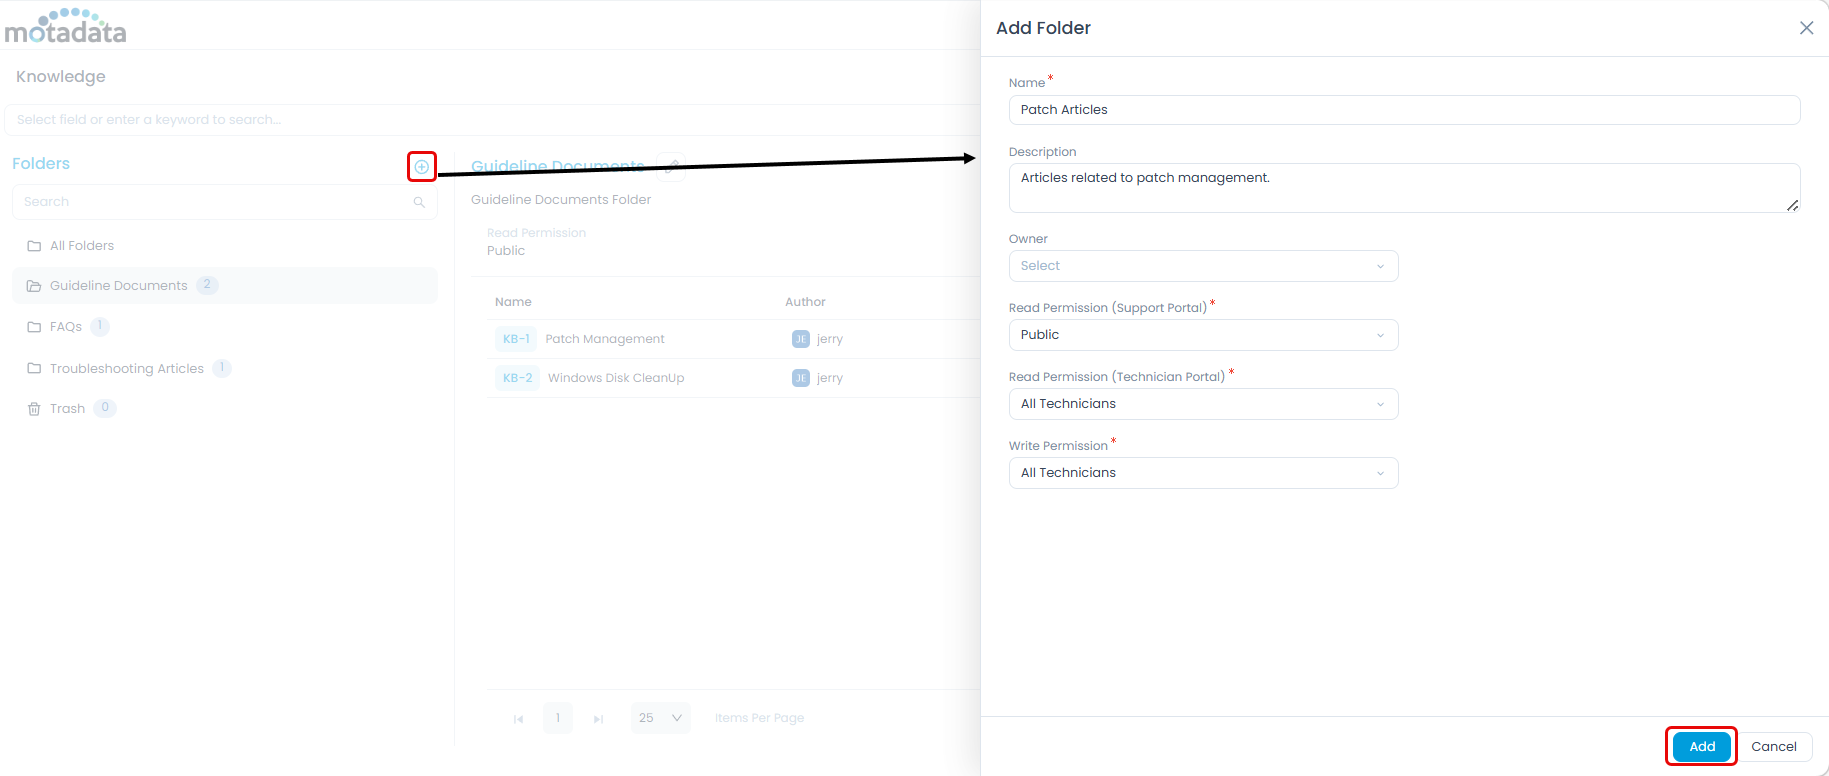Click the folder Name input field
1829x776 pixels.
[x=1403, y=110]
